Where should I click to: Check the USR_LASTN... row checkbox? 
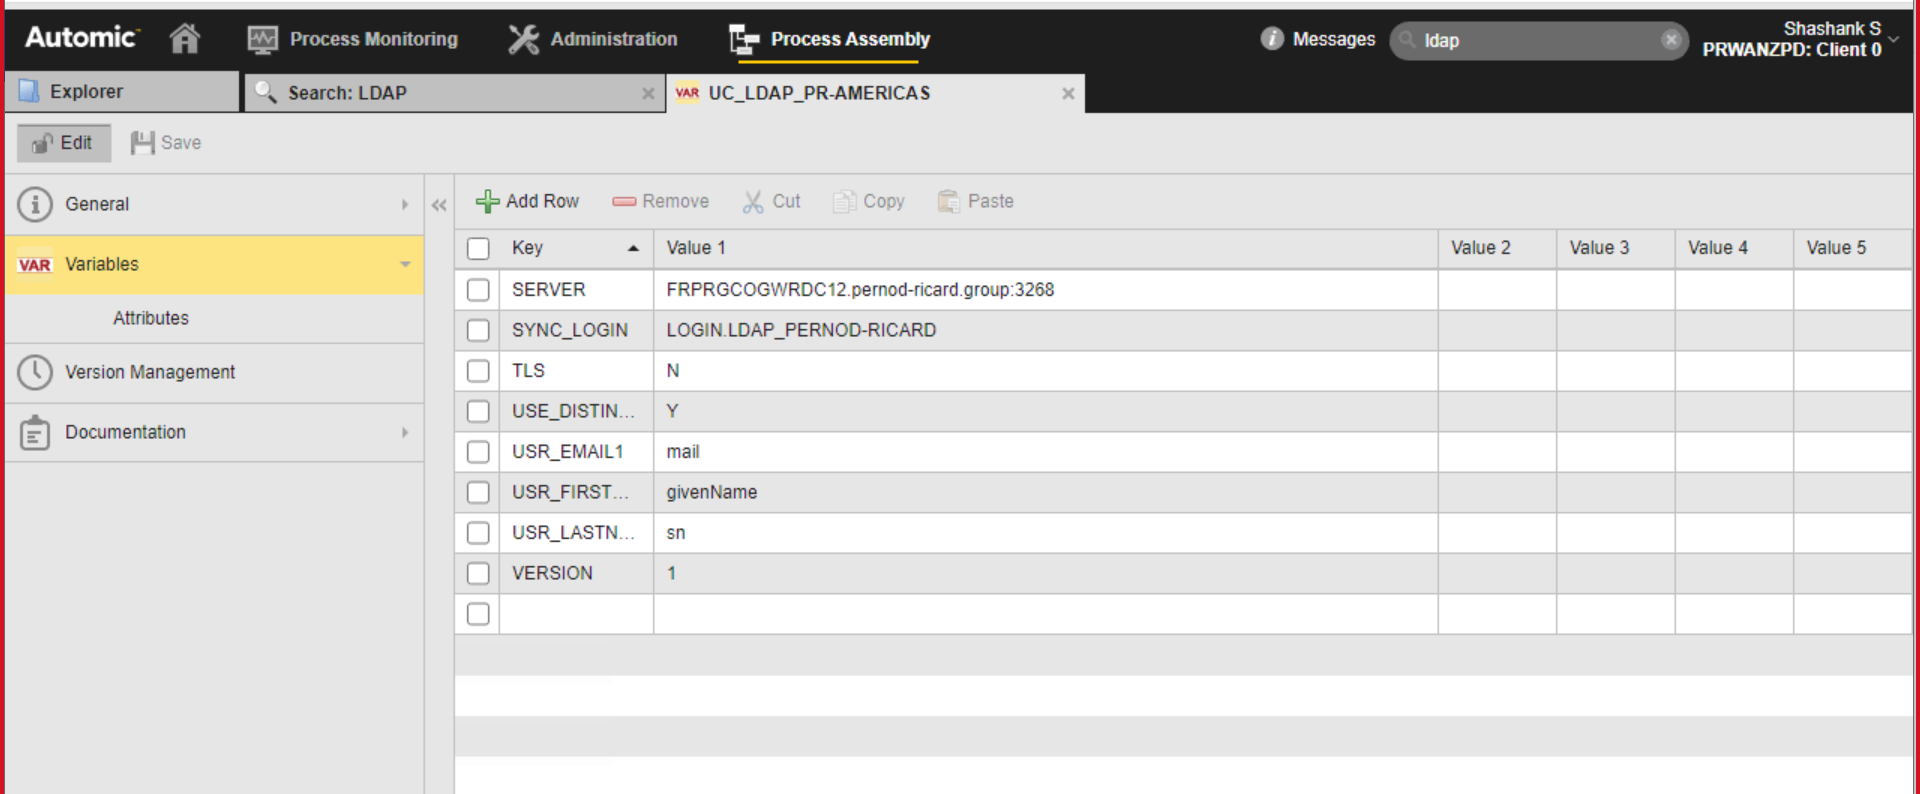(x=478, y=533)
